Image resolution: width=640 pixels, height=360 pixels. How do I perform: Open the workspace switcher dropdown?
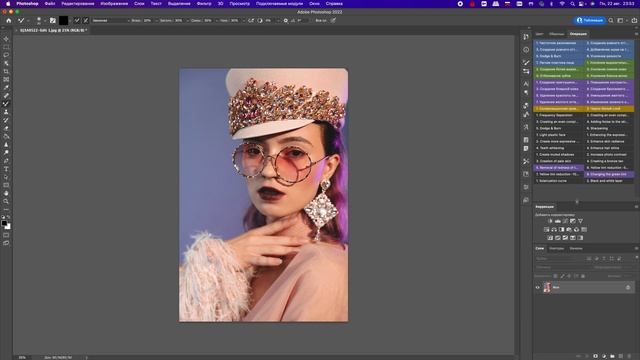point(622,20)
